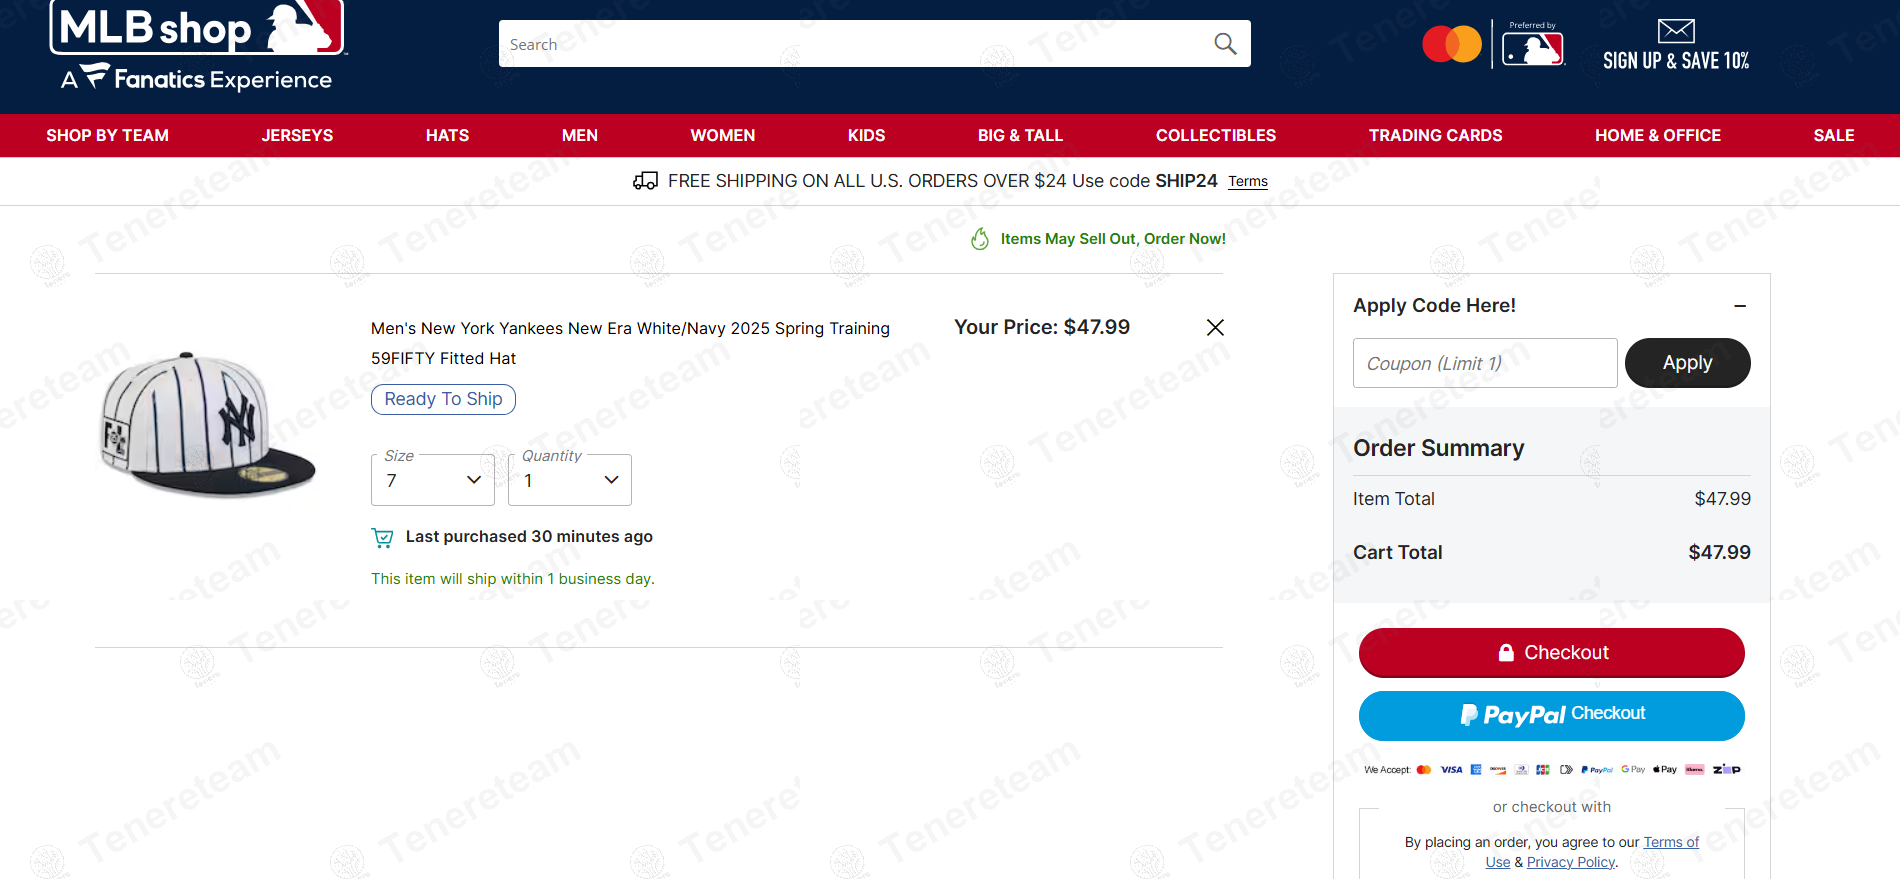The width and height of the screenshot is (1900, 879).
Task: Open the Shop By Team menu
Action: (x=107, y=135)
